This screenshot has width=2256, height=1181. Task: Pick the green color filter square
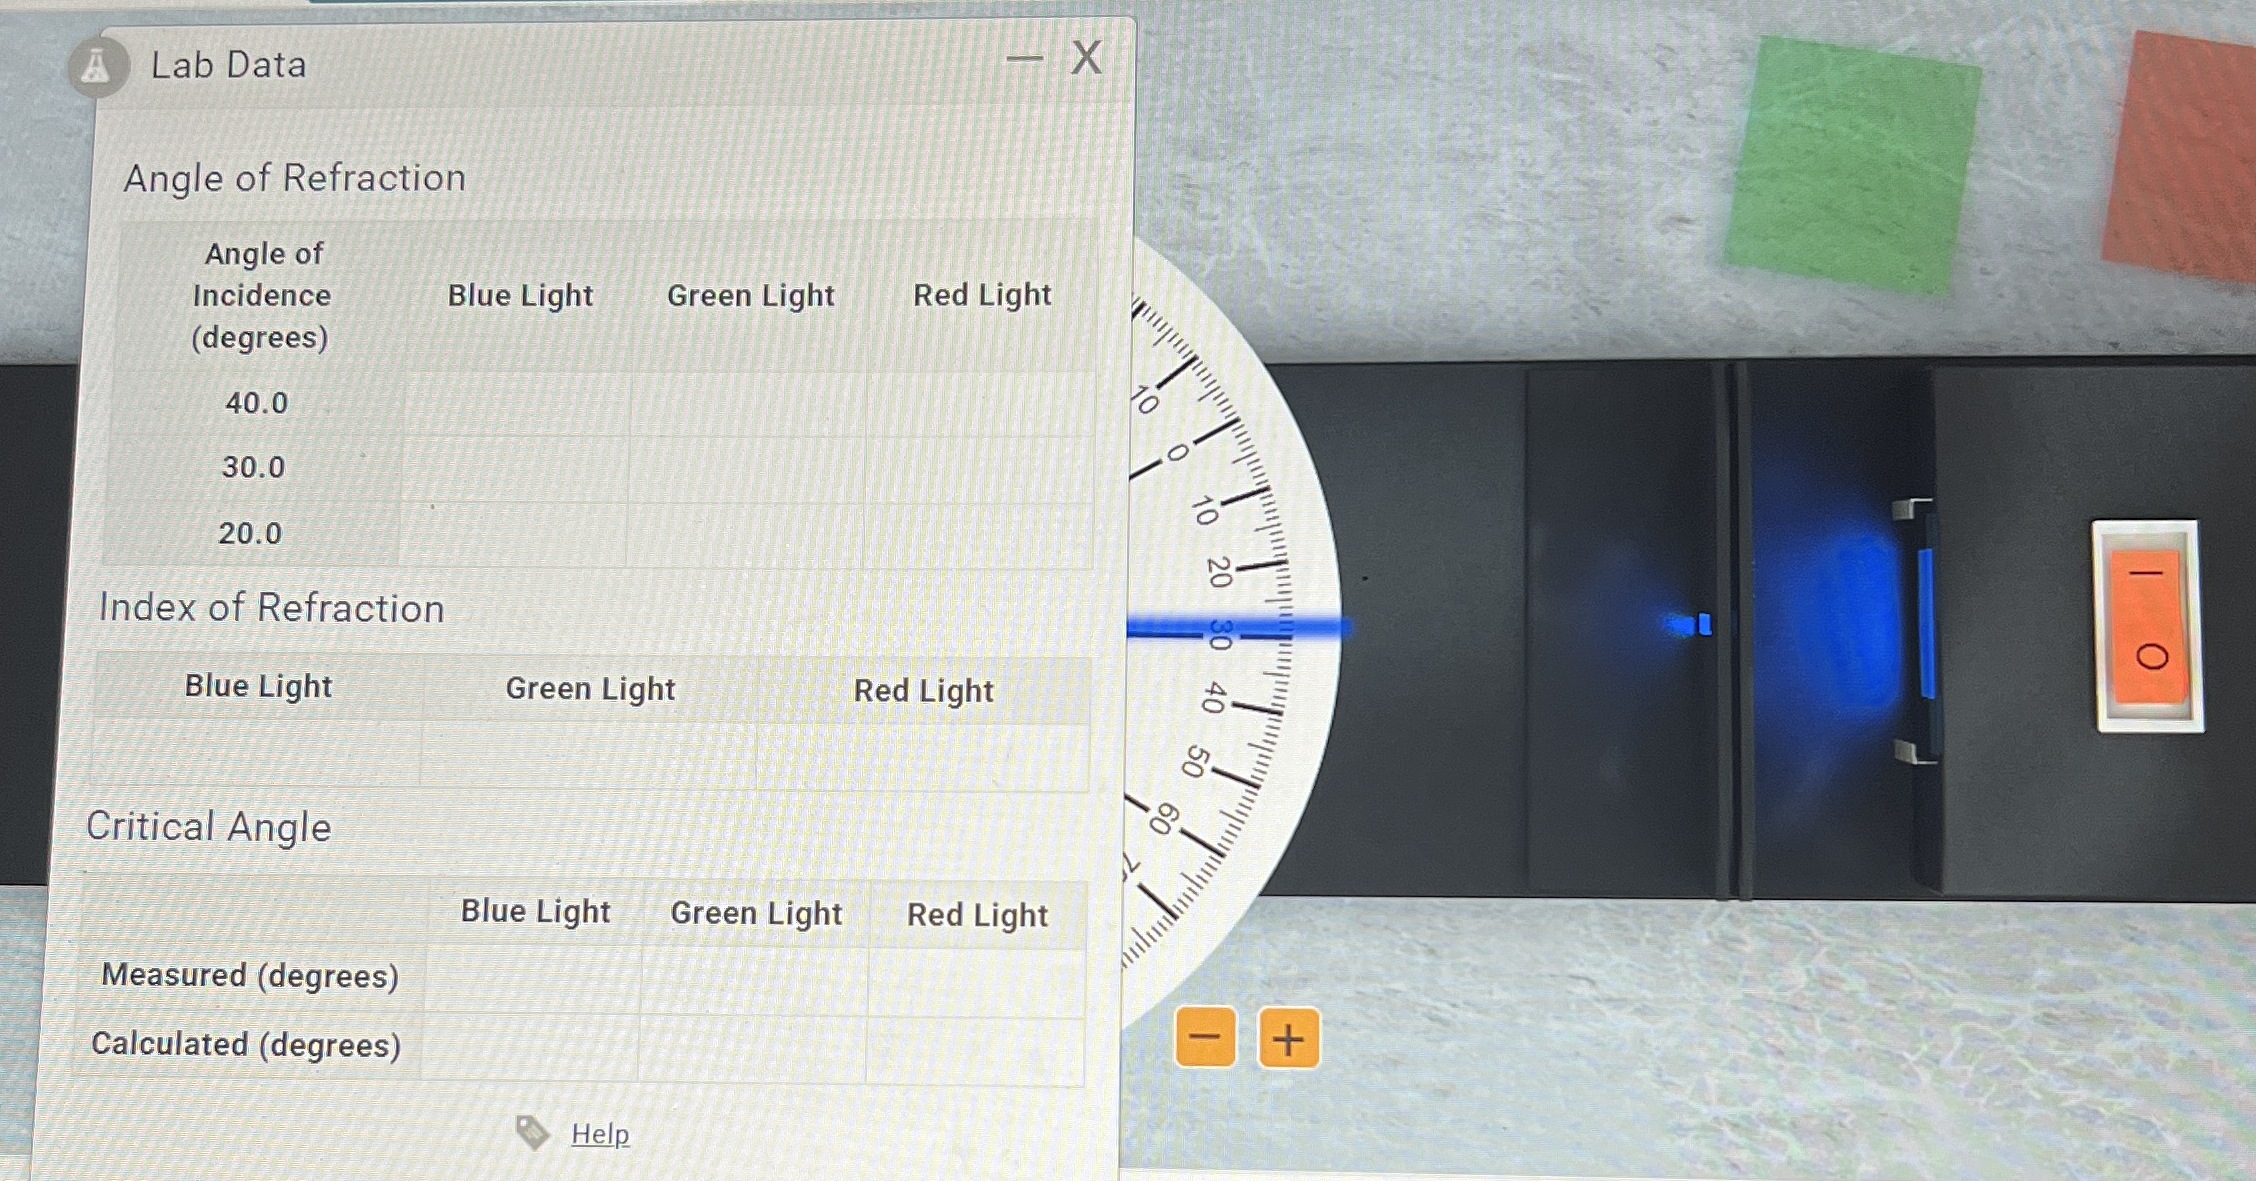coord(1851,166)
